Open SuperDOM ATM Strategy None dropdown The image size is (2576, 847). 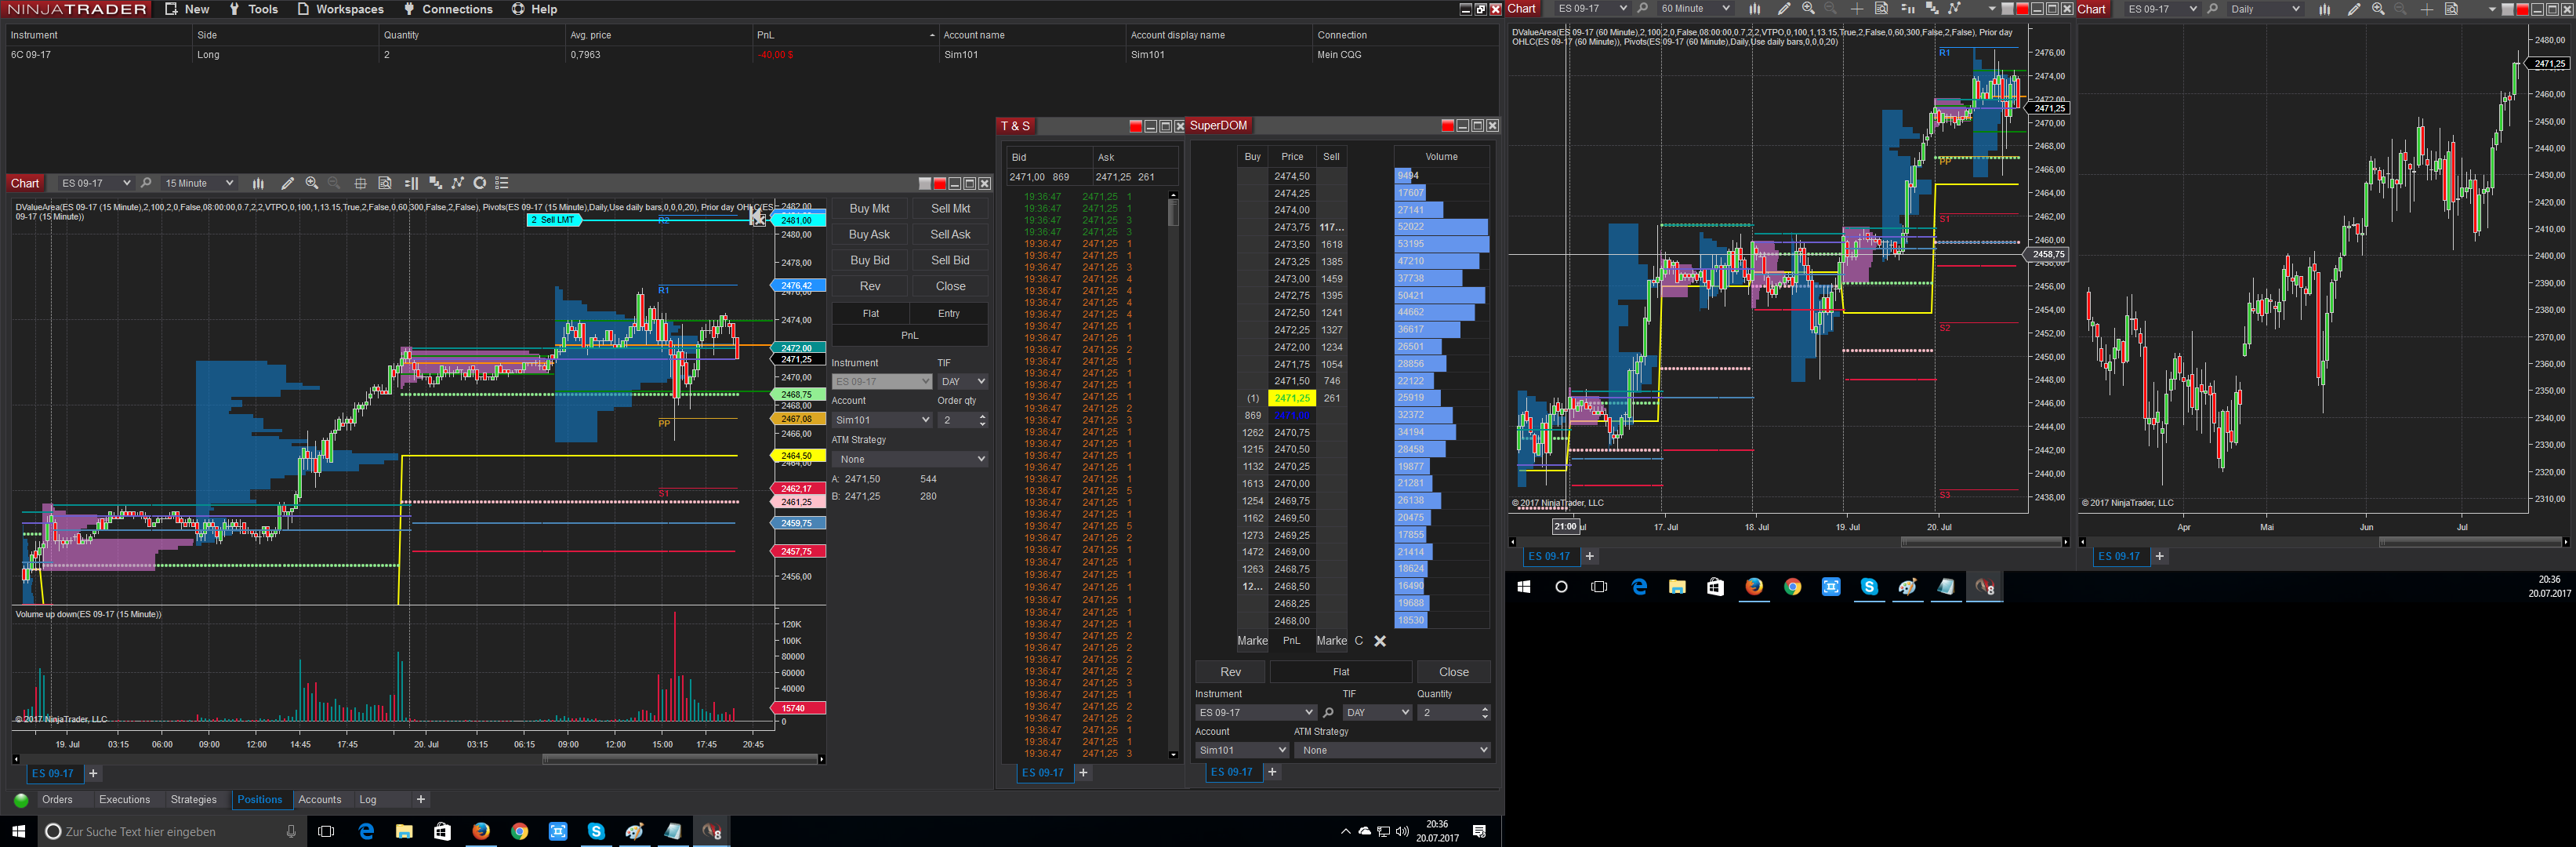pyautogui.click(x=1392, y=750)
